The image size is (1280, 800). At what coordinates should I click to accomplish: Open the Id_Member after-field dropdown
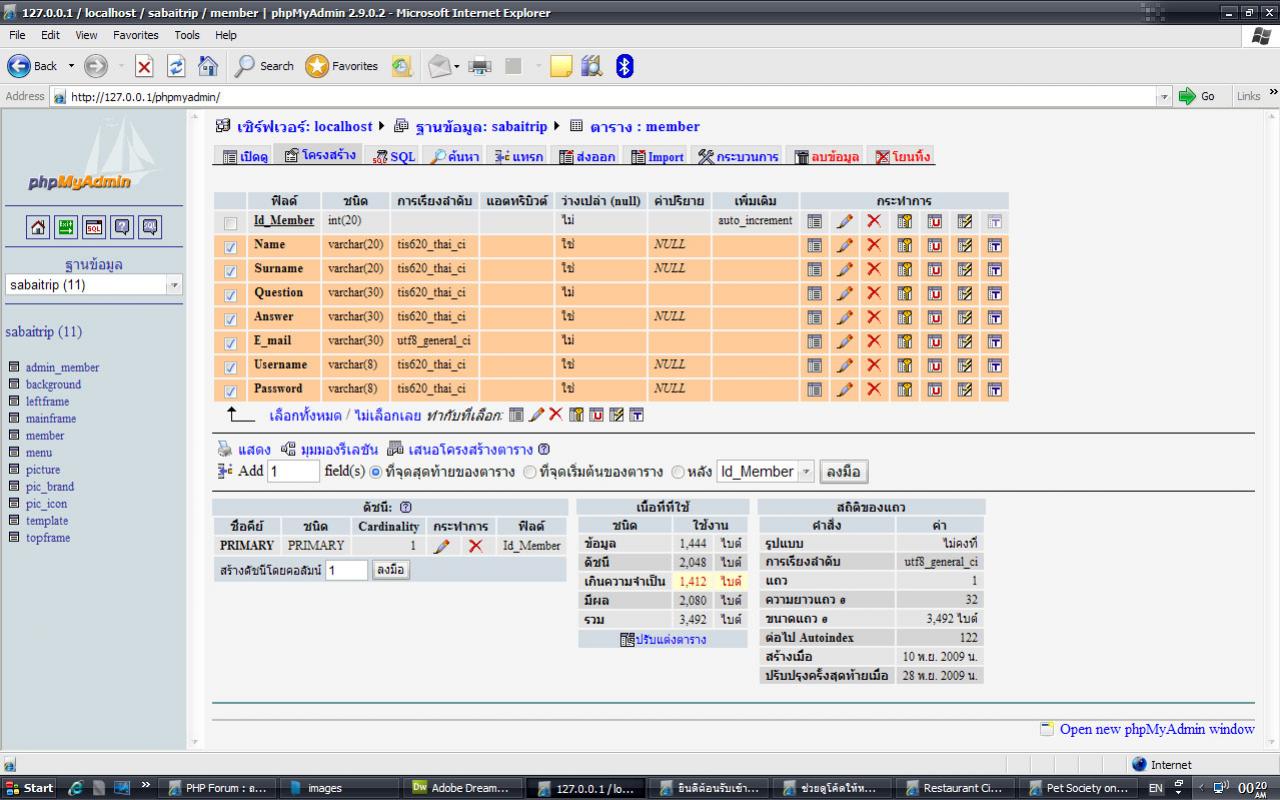[x=805, y=472]
